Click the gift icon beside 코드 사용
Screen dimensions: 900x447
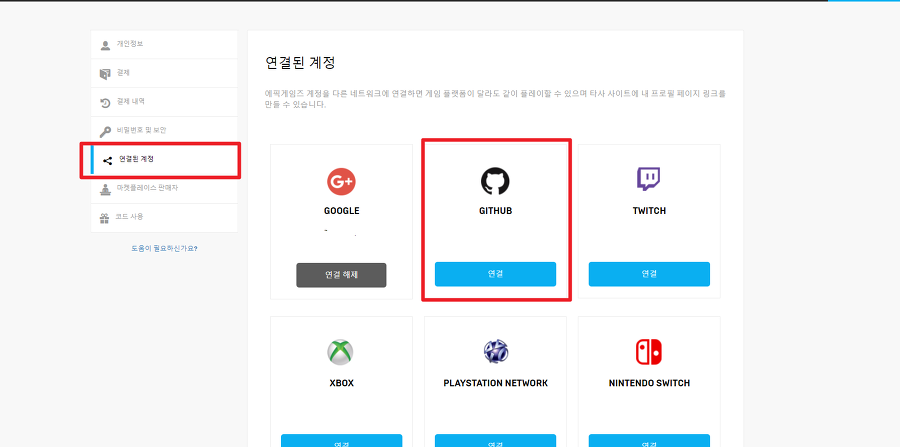click(x=105, y=218)
